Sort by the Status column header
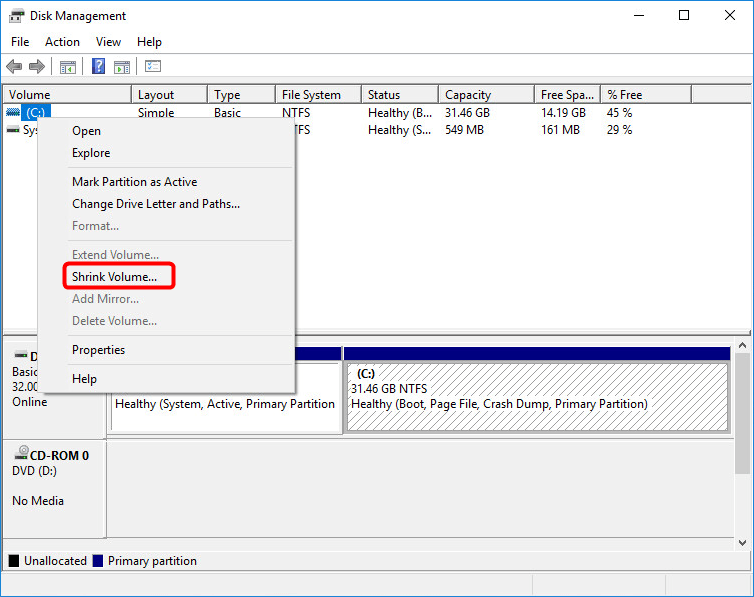 400,95
